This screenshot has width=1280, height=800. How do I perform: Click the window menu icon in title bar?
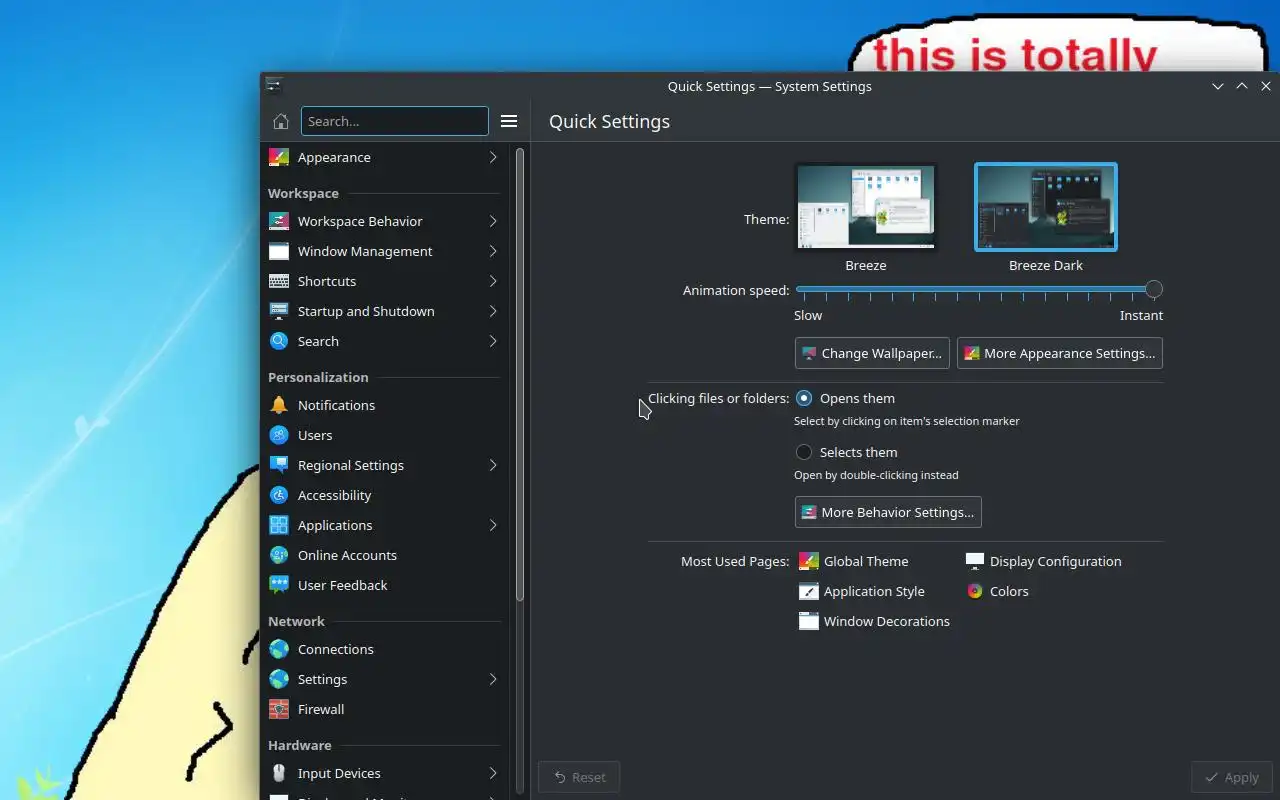pyautogui.click(x=274, y=86)
